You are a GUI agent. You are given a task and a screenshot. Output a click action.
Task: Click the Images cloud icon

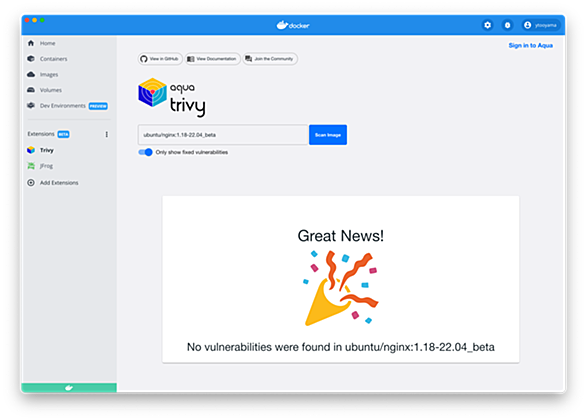coord(31,74)
